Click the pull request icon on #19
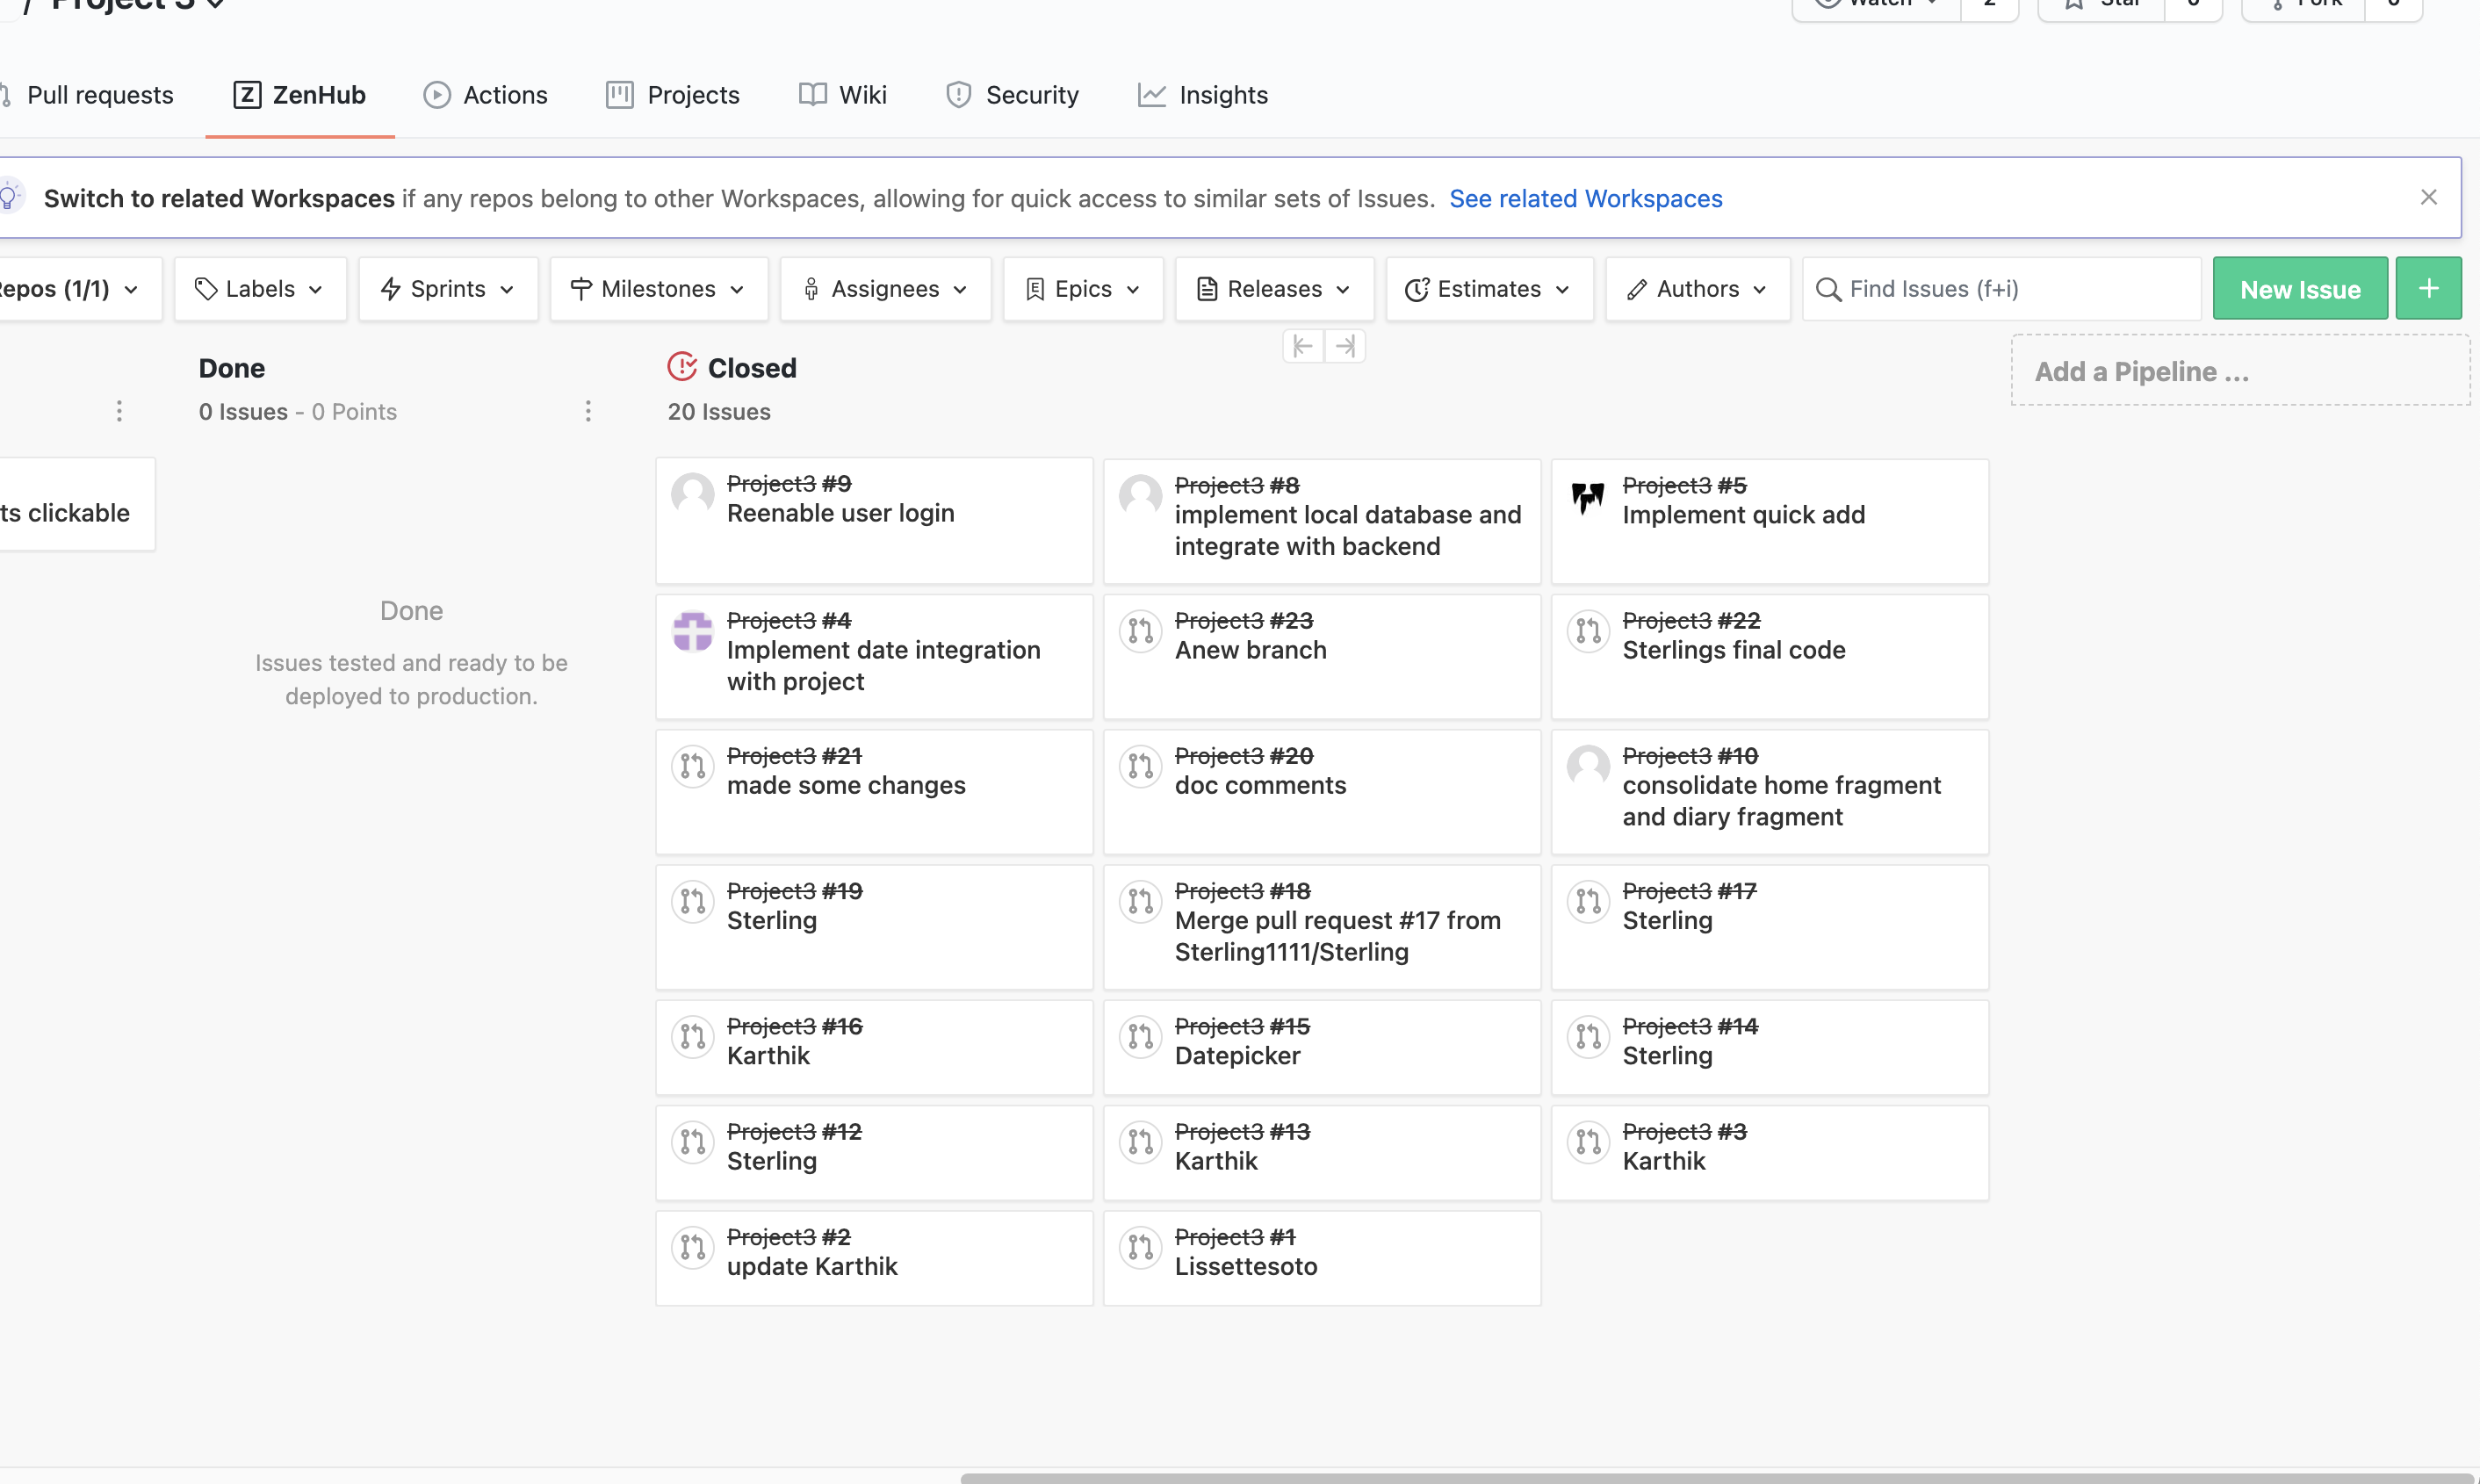This screenshot has height=1484, width=2480. (x=692, y=901)
